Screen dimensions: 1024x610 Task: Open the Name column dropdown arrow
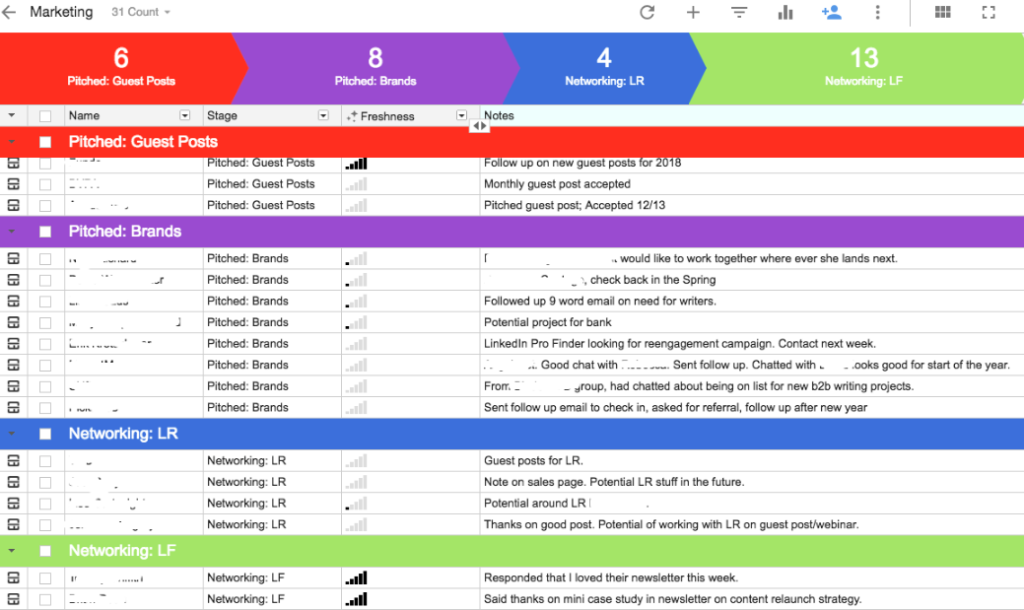185,116
